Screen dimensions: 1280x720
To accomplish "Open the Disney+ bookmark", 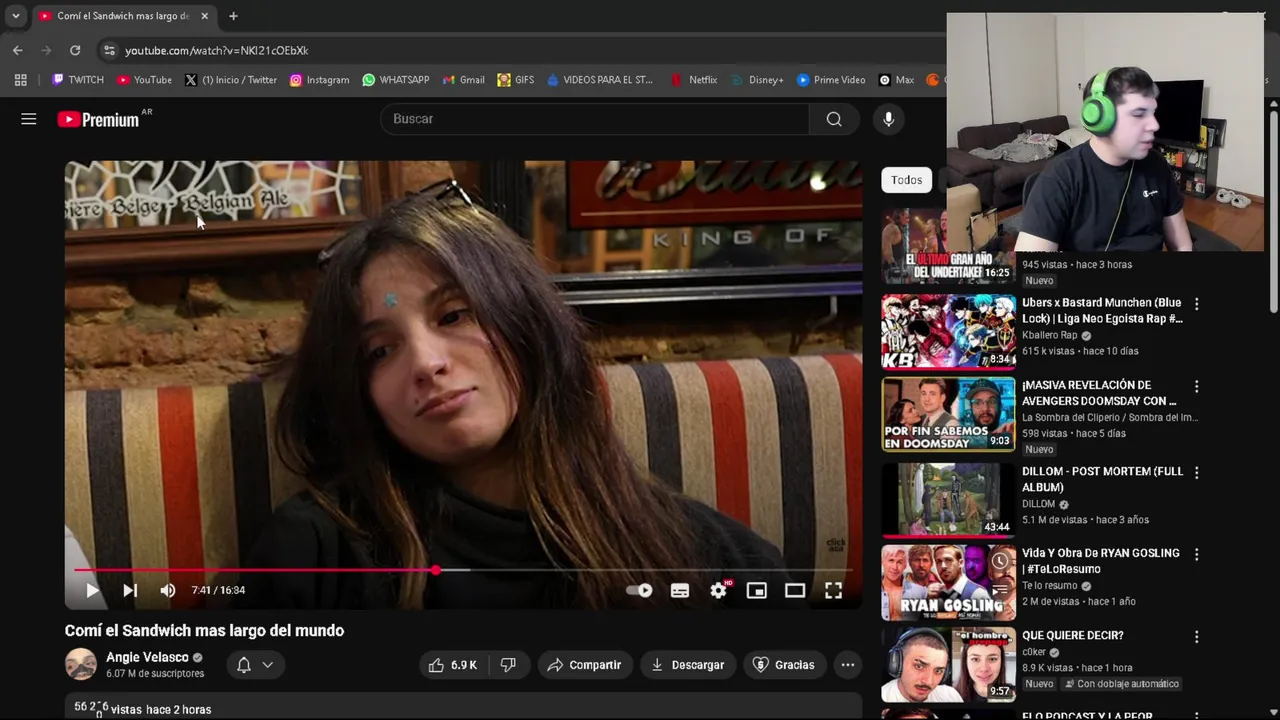I will 757,80.
